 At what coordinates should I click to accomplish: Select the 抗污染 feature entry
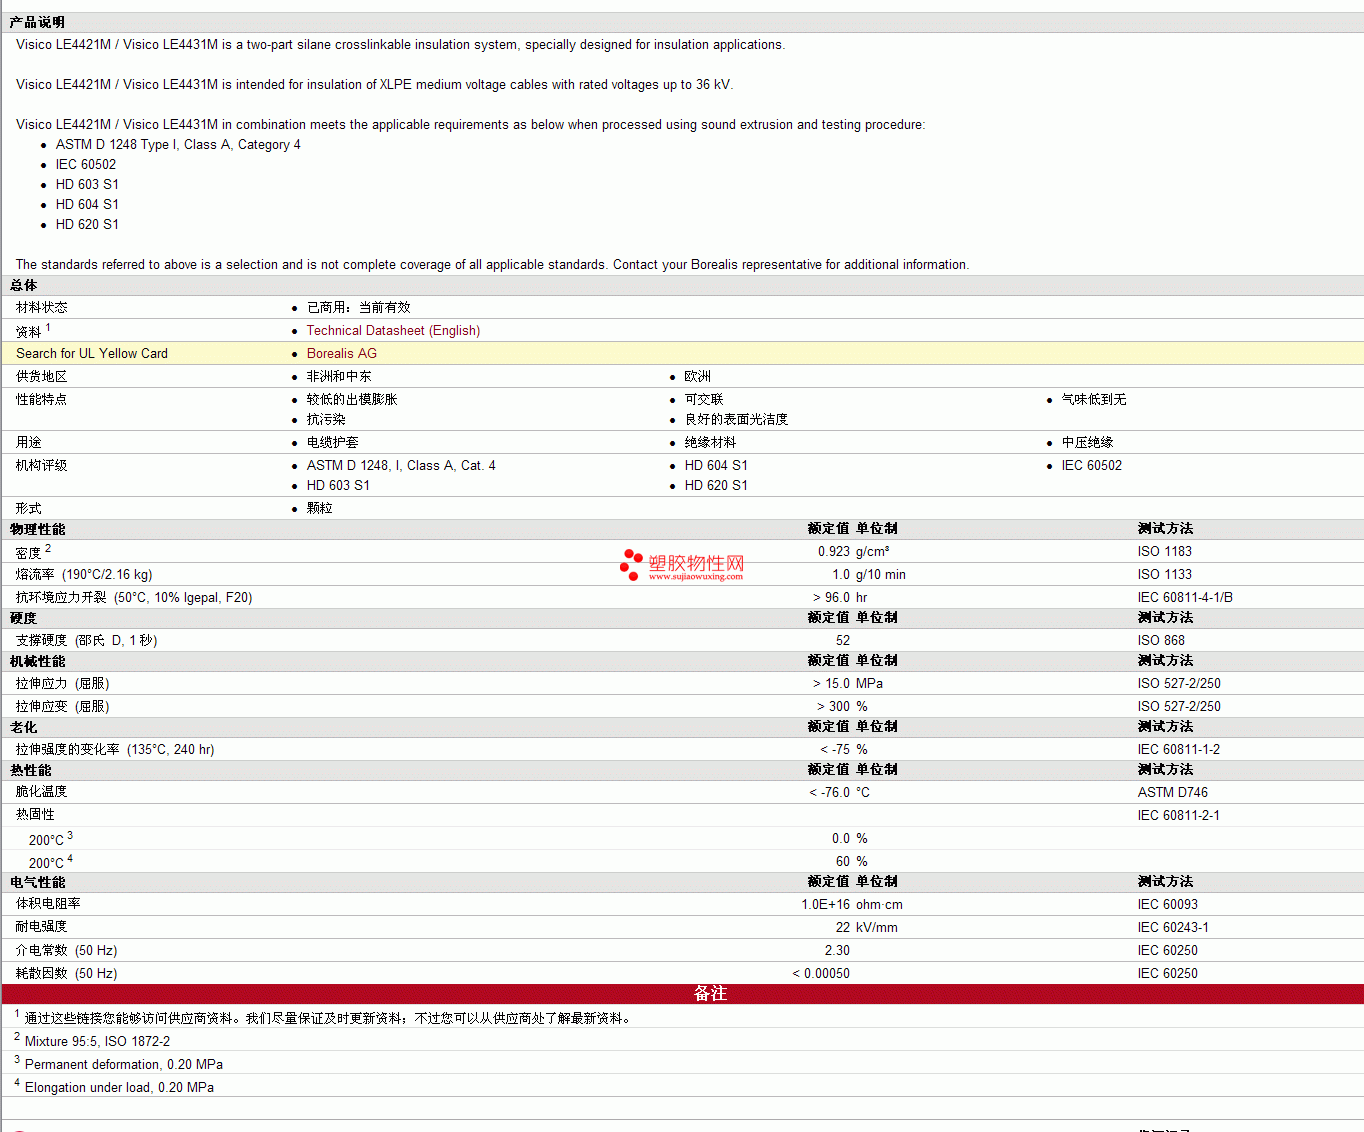(x=326, y=420)
